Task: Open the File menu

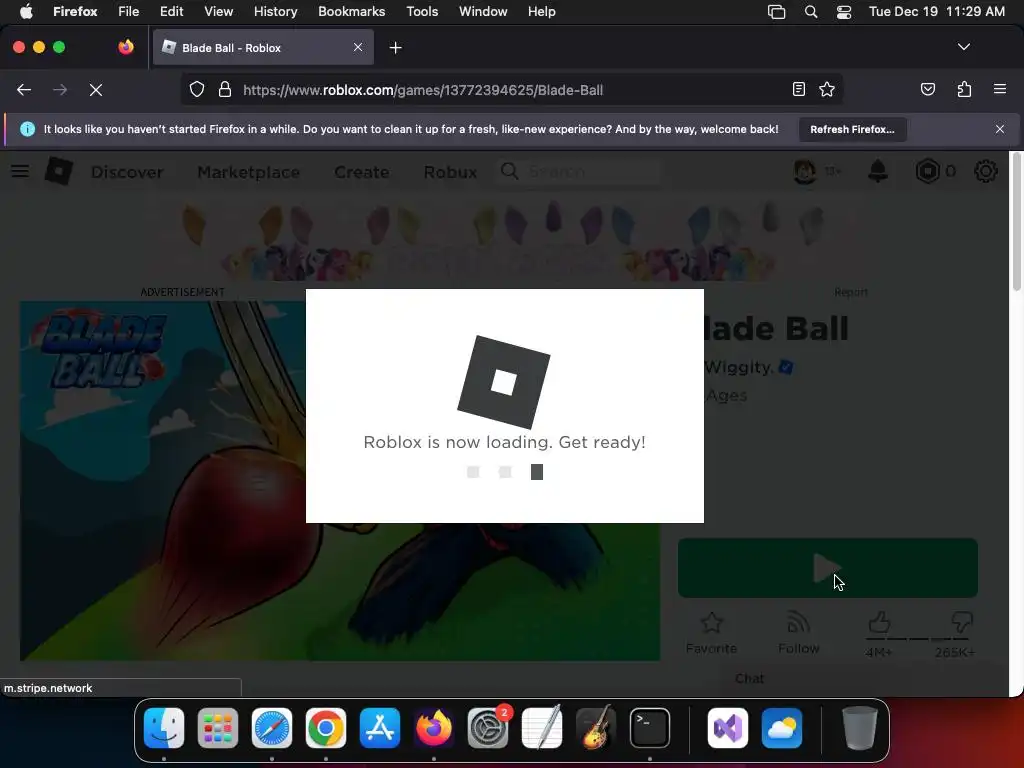Action: [x=129, y=11]
